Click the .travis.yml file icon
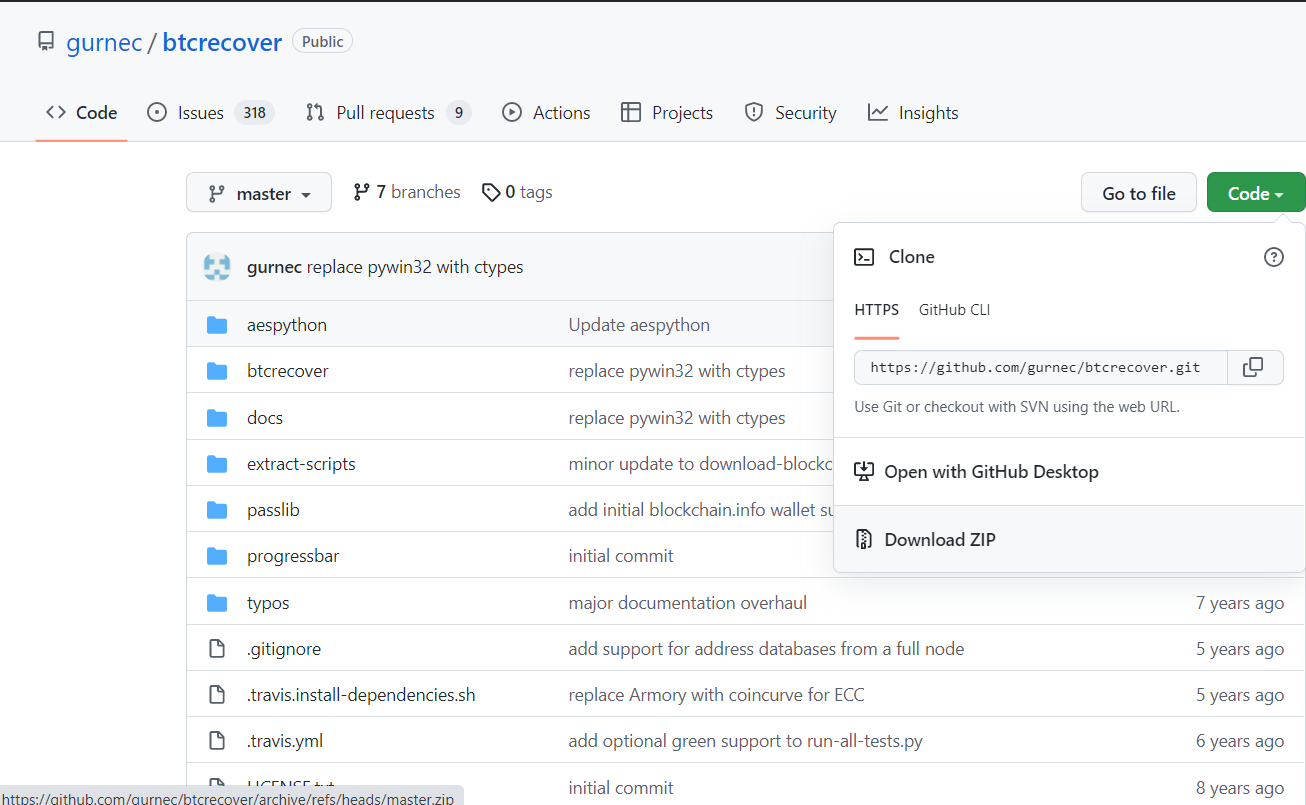Viewport: 1306px width, 805px height. [x=217, y=741]
